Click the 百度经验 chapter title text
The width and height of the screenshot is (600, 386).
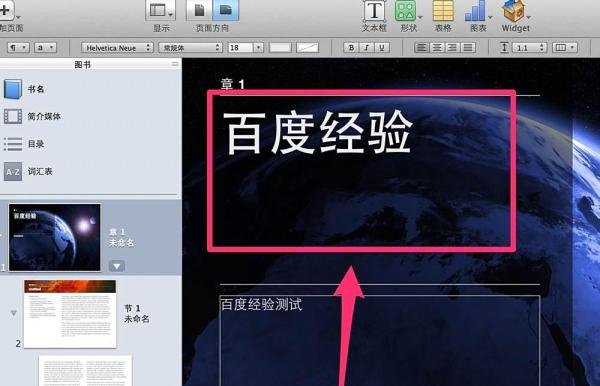point(317,132)
